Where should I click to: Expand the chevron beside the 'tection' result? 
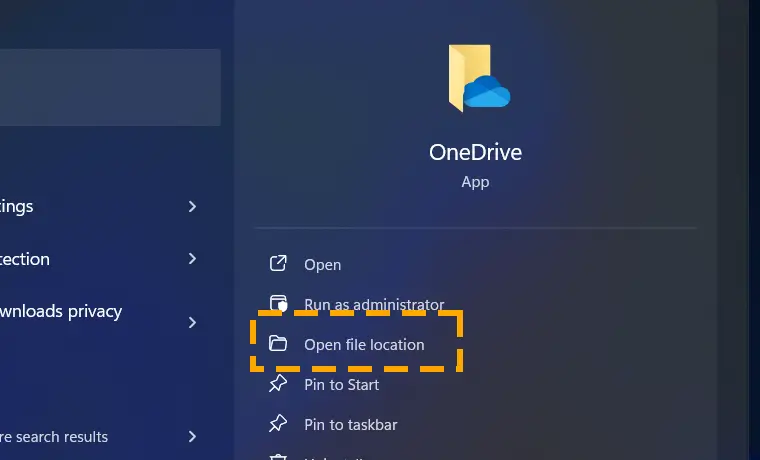click(192, 258)
